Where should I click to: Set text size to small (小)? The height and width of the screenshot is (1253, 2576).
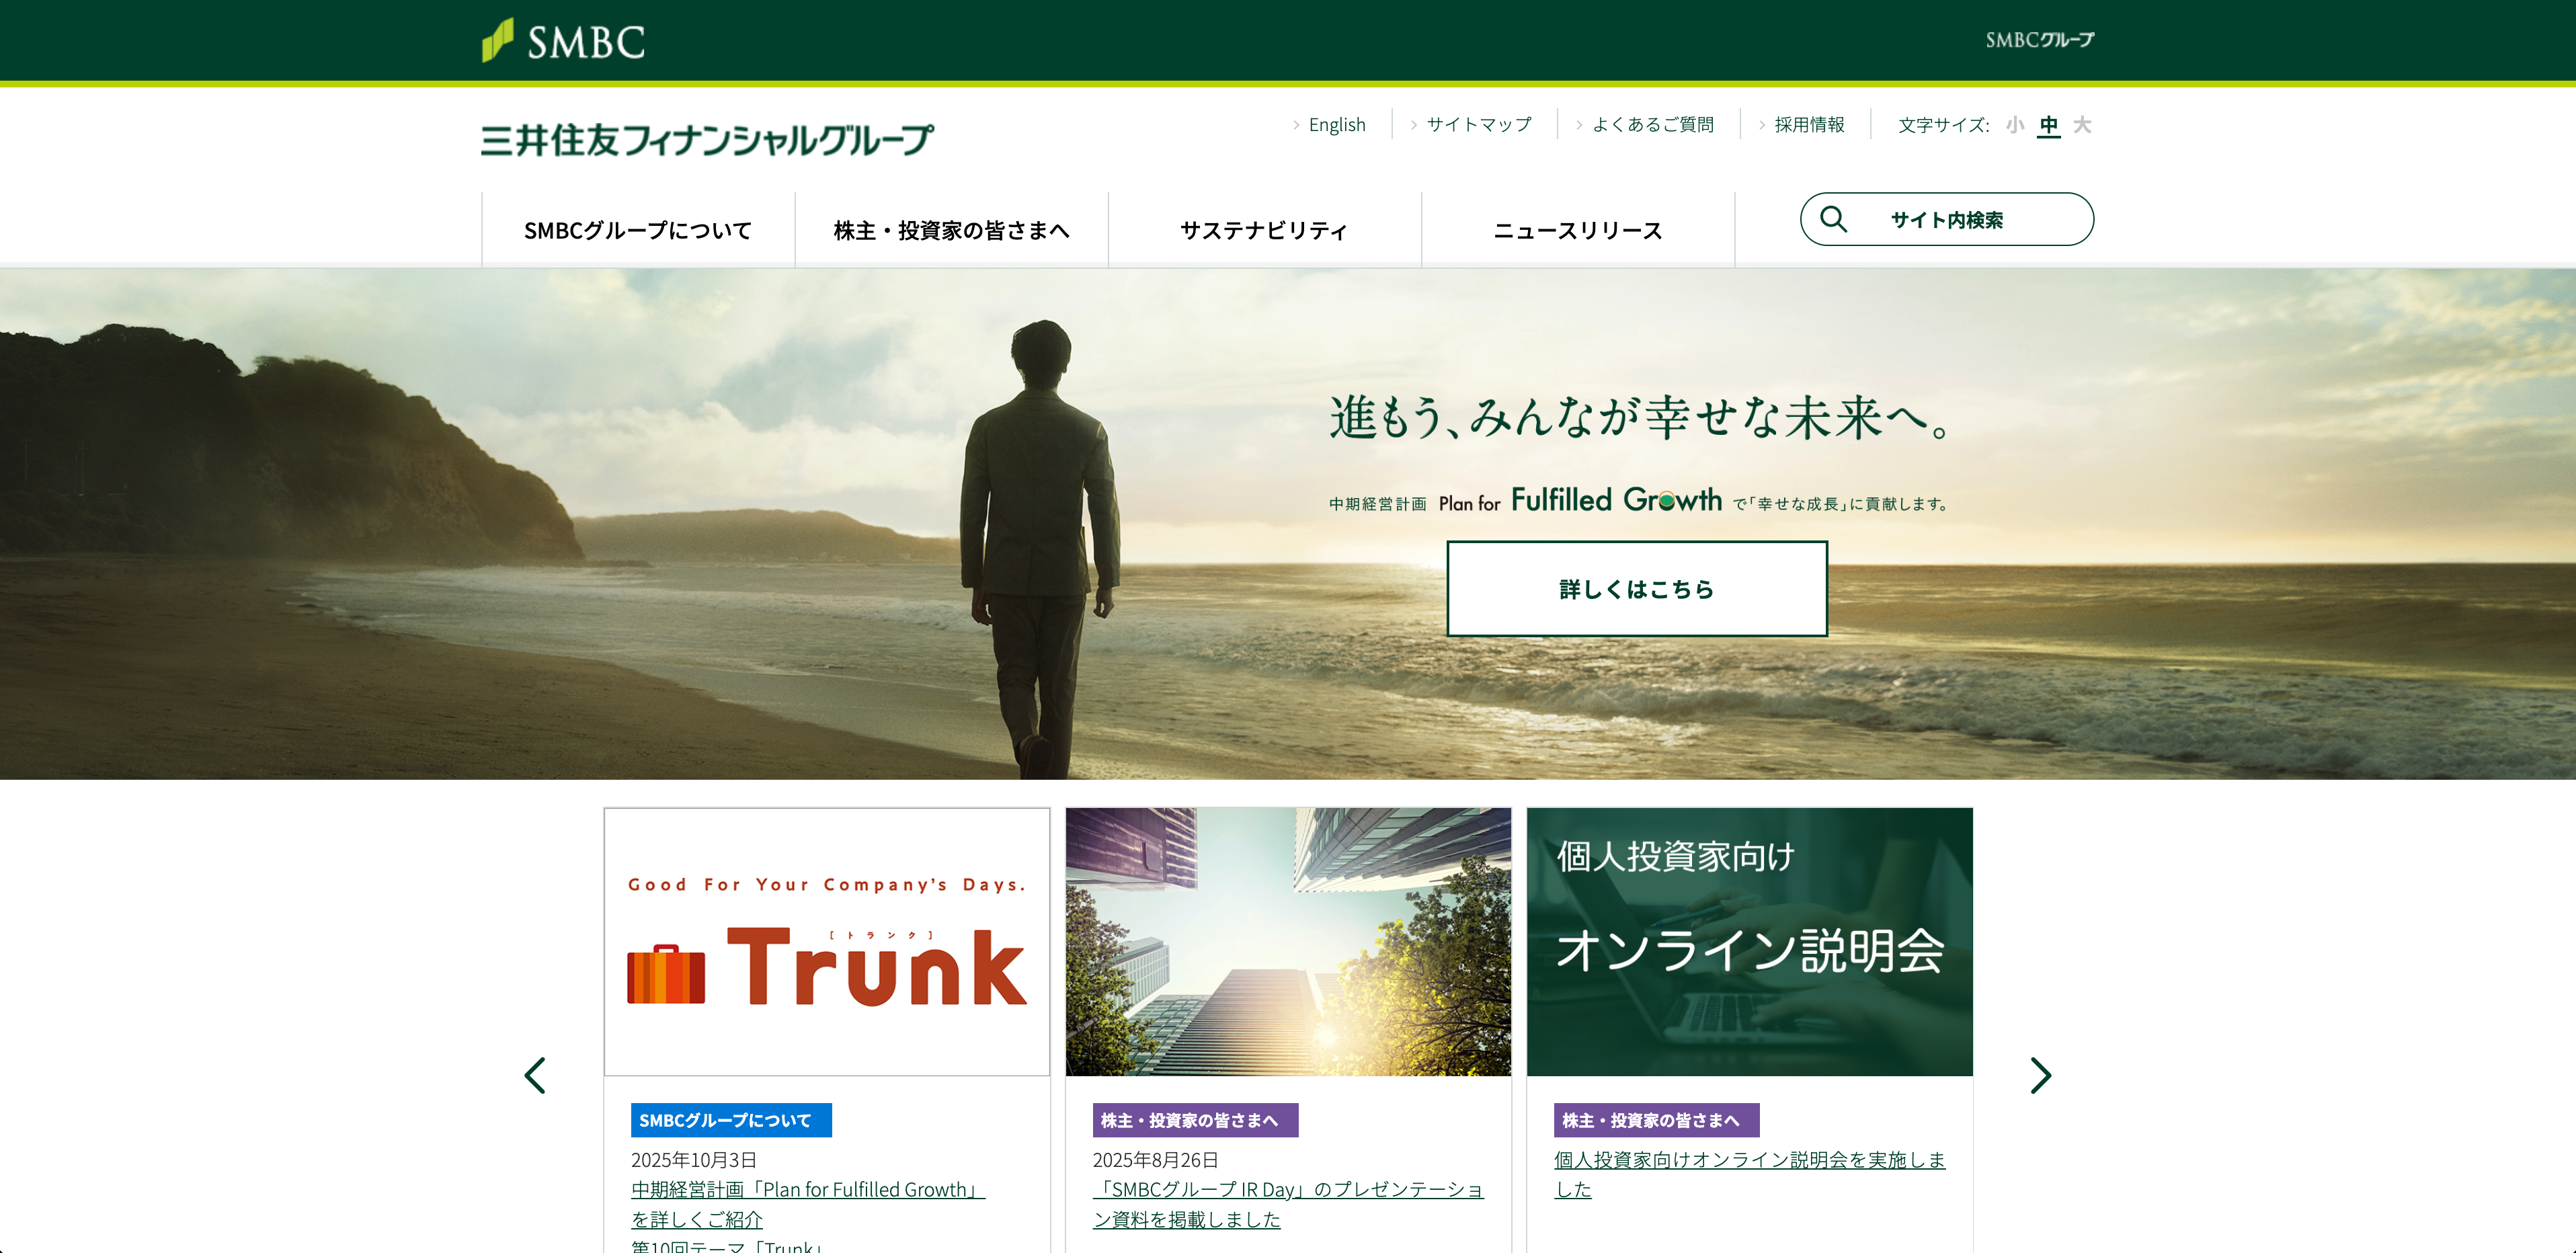click(2014, 125)
